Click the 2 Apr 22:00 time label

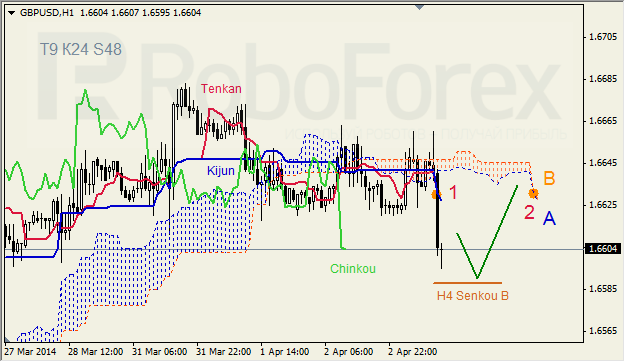pos(413,352)
